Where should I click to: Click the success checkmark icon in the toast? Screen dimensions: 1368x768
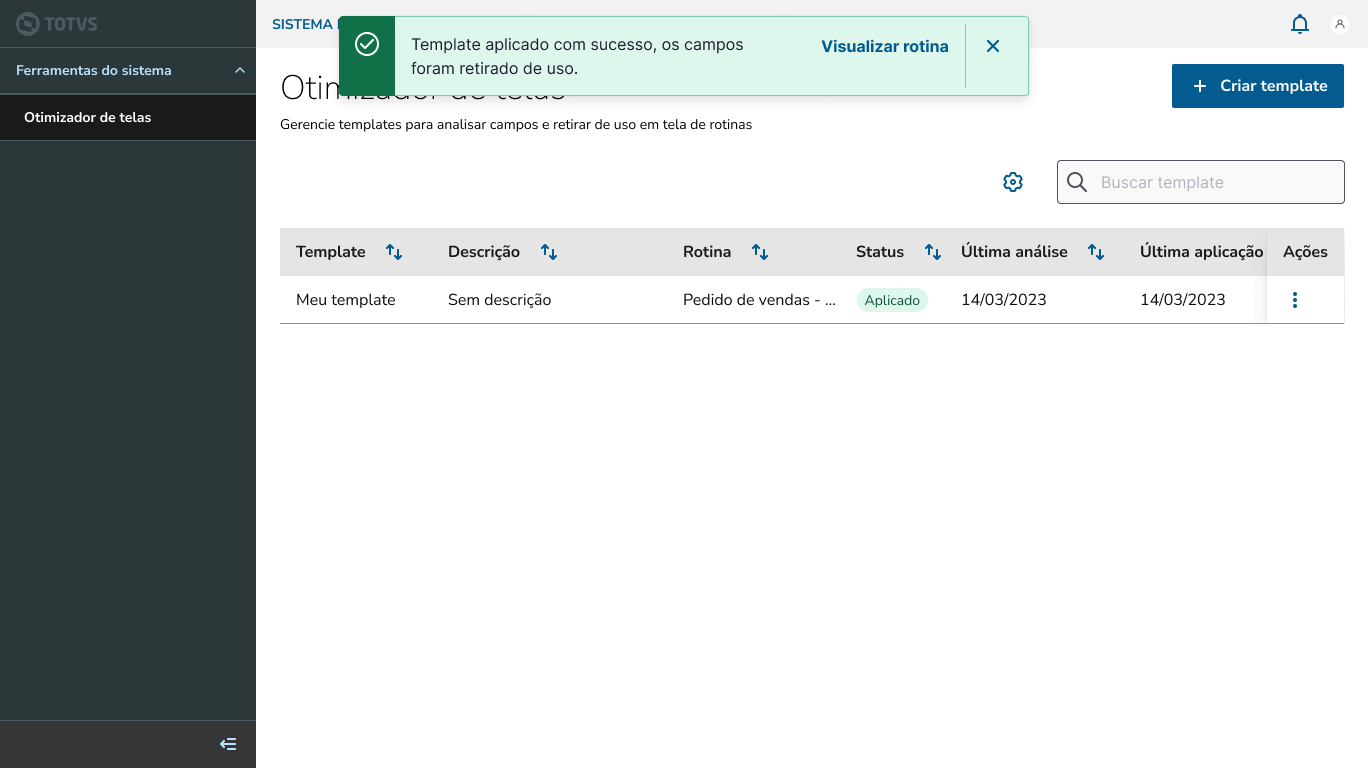(x=367, y=44)
